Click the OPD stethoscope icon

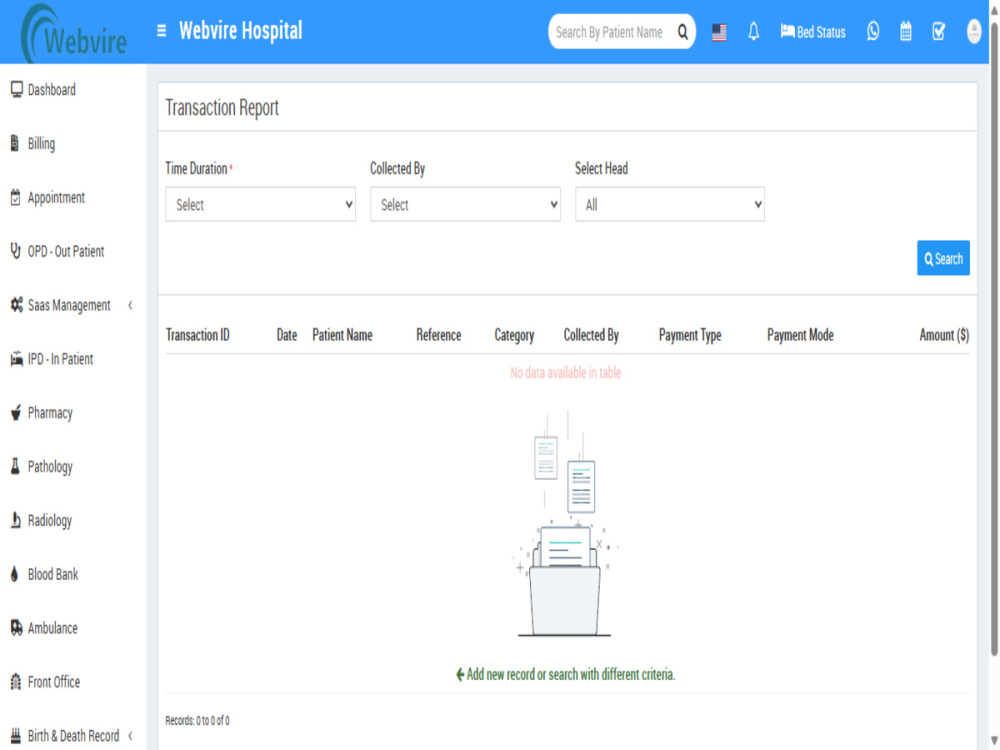[x=15, y=251]
